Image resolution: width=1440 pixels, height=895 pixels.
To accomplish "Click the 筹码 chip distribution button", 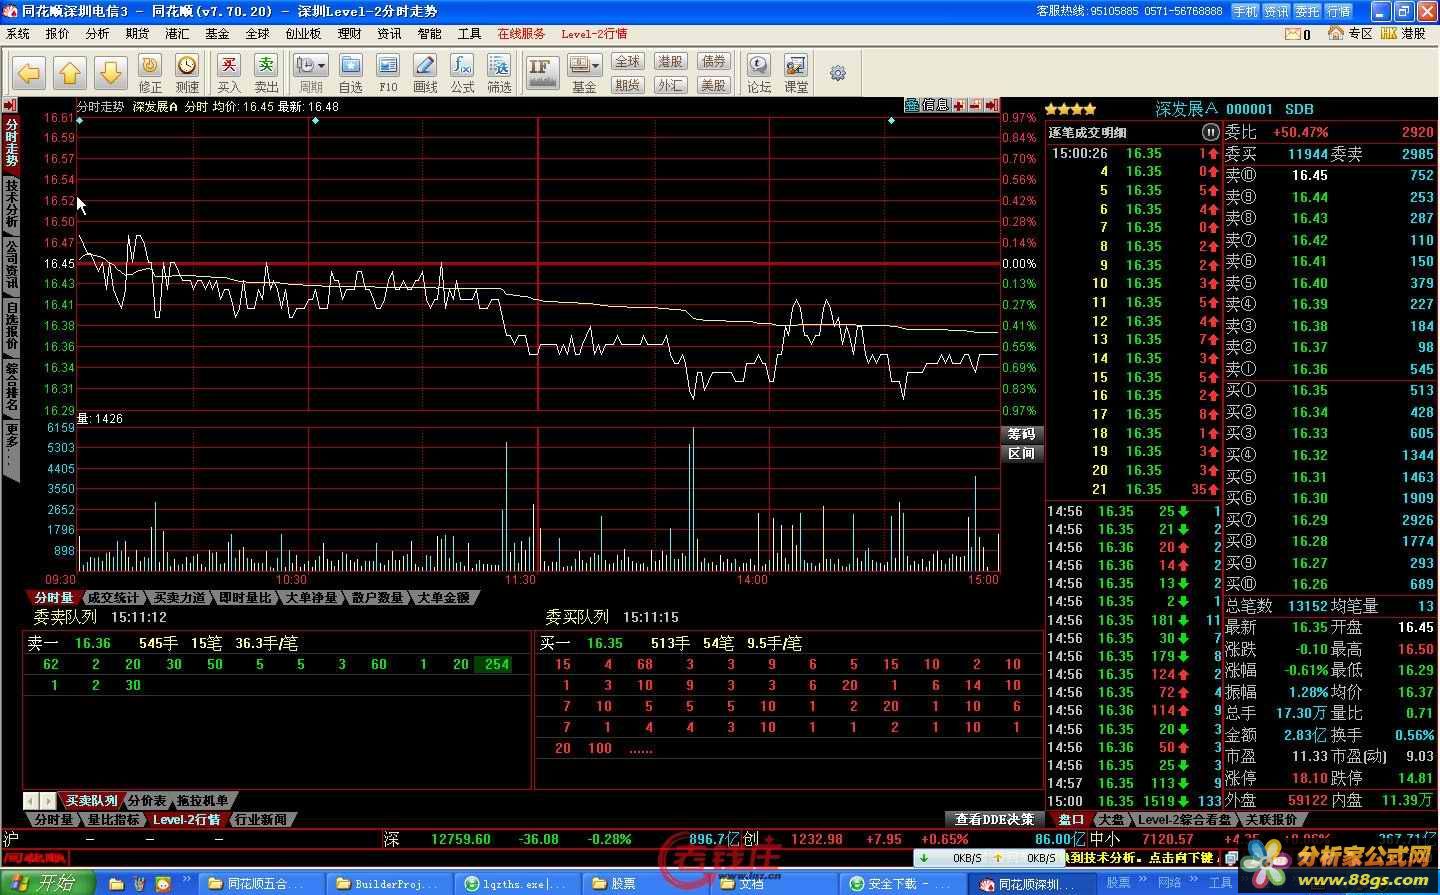I will 1022,434.
